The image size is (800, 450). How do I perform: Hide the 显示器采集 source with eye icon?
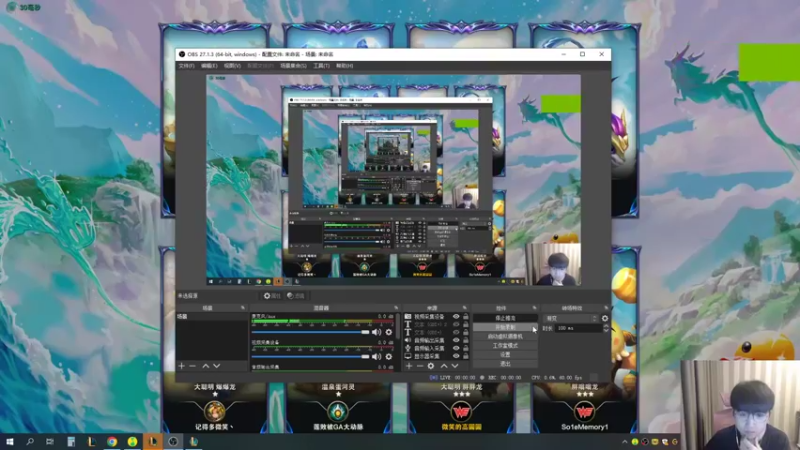click(456, 356)
